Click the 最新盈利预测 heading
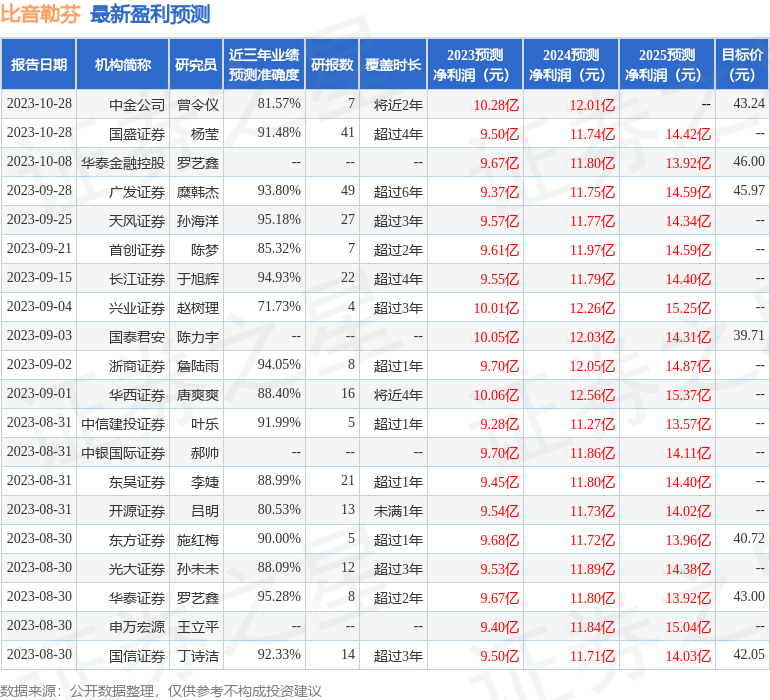 pyautogui.click(x=150, y=14)
